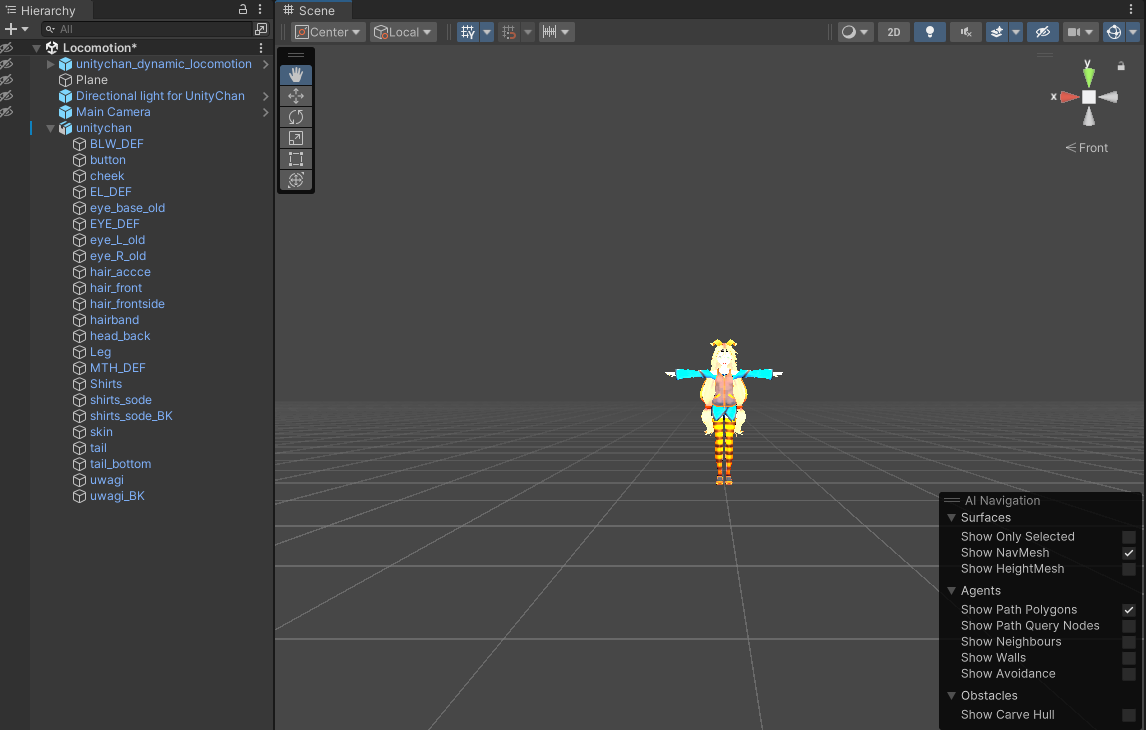
Task: Select the Scale tool
Action: tap(296, 138)
